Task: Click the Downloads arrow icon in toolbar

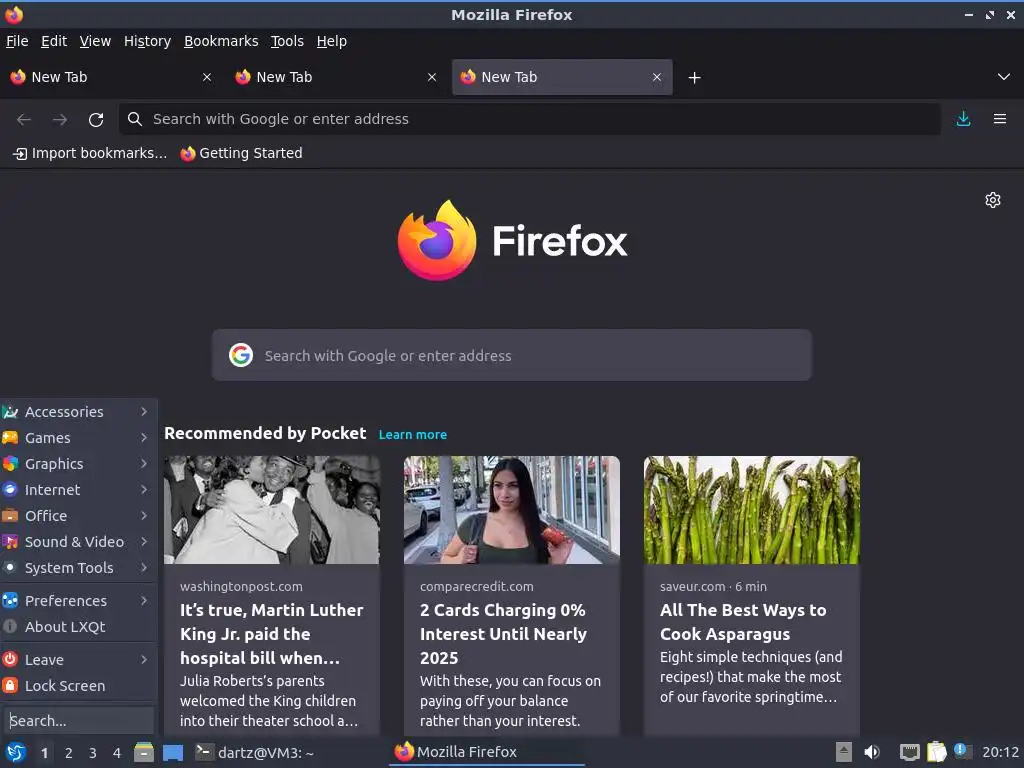Action: (x=963, y=119)
